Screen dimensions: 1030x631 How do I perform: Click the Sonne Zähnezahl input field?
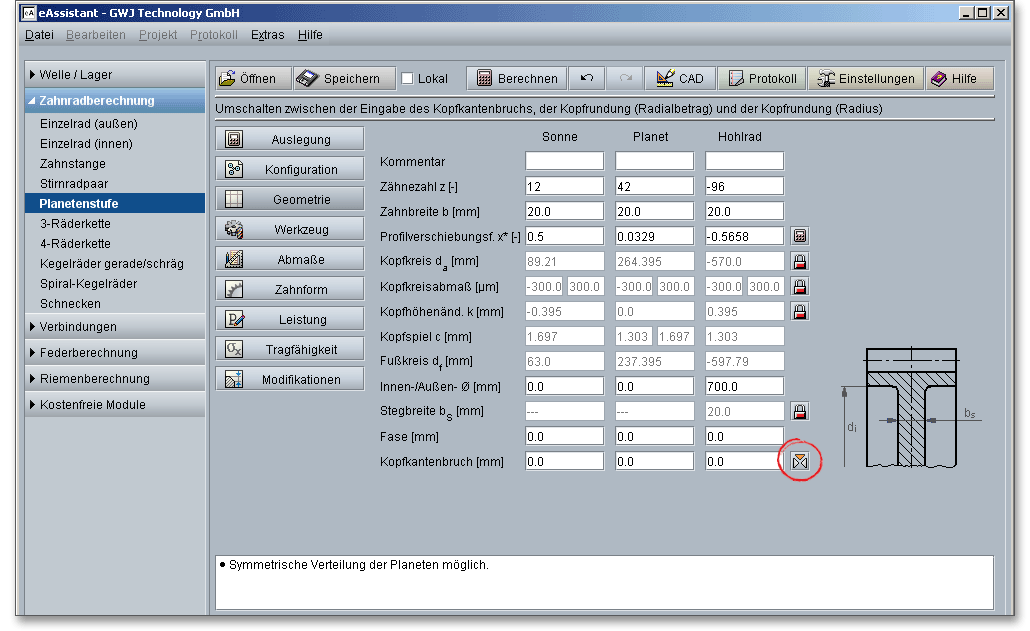(564, 186)
